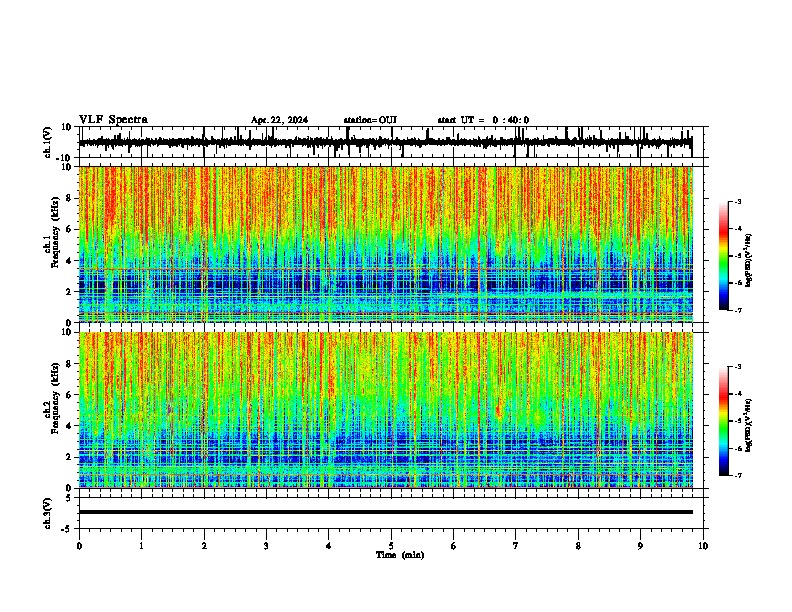Viewport: 792px width, 612px height.
Task: Click the ch.3 flat black trace line
Action: (385, 512)
